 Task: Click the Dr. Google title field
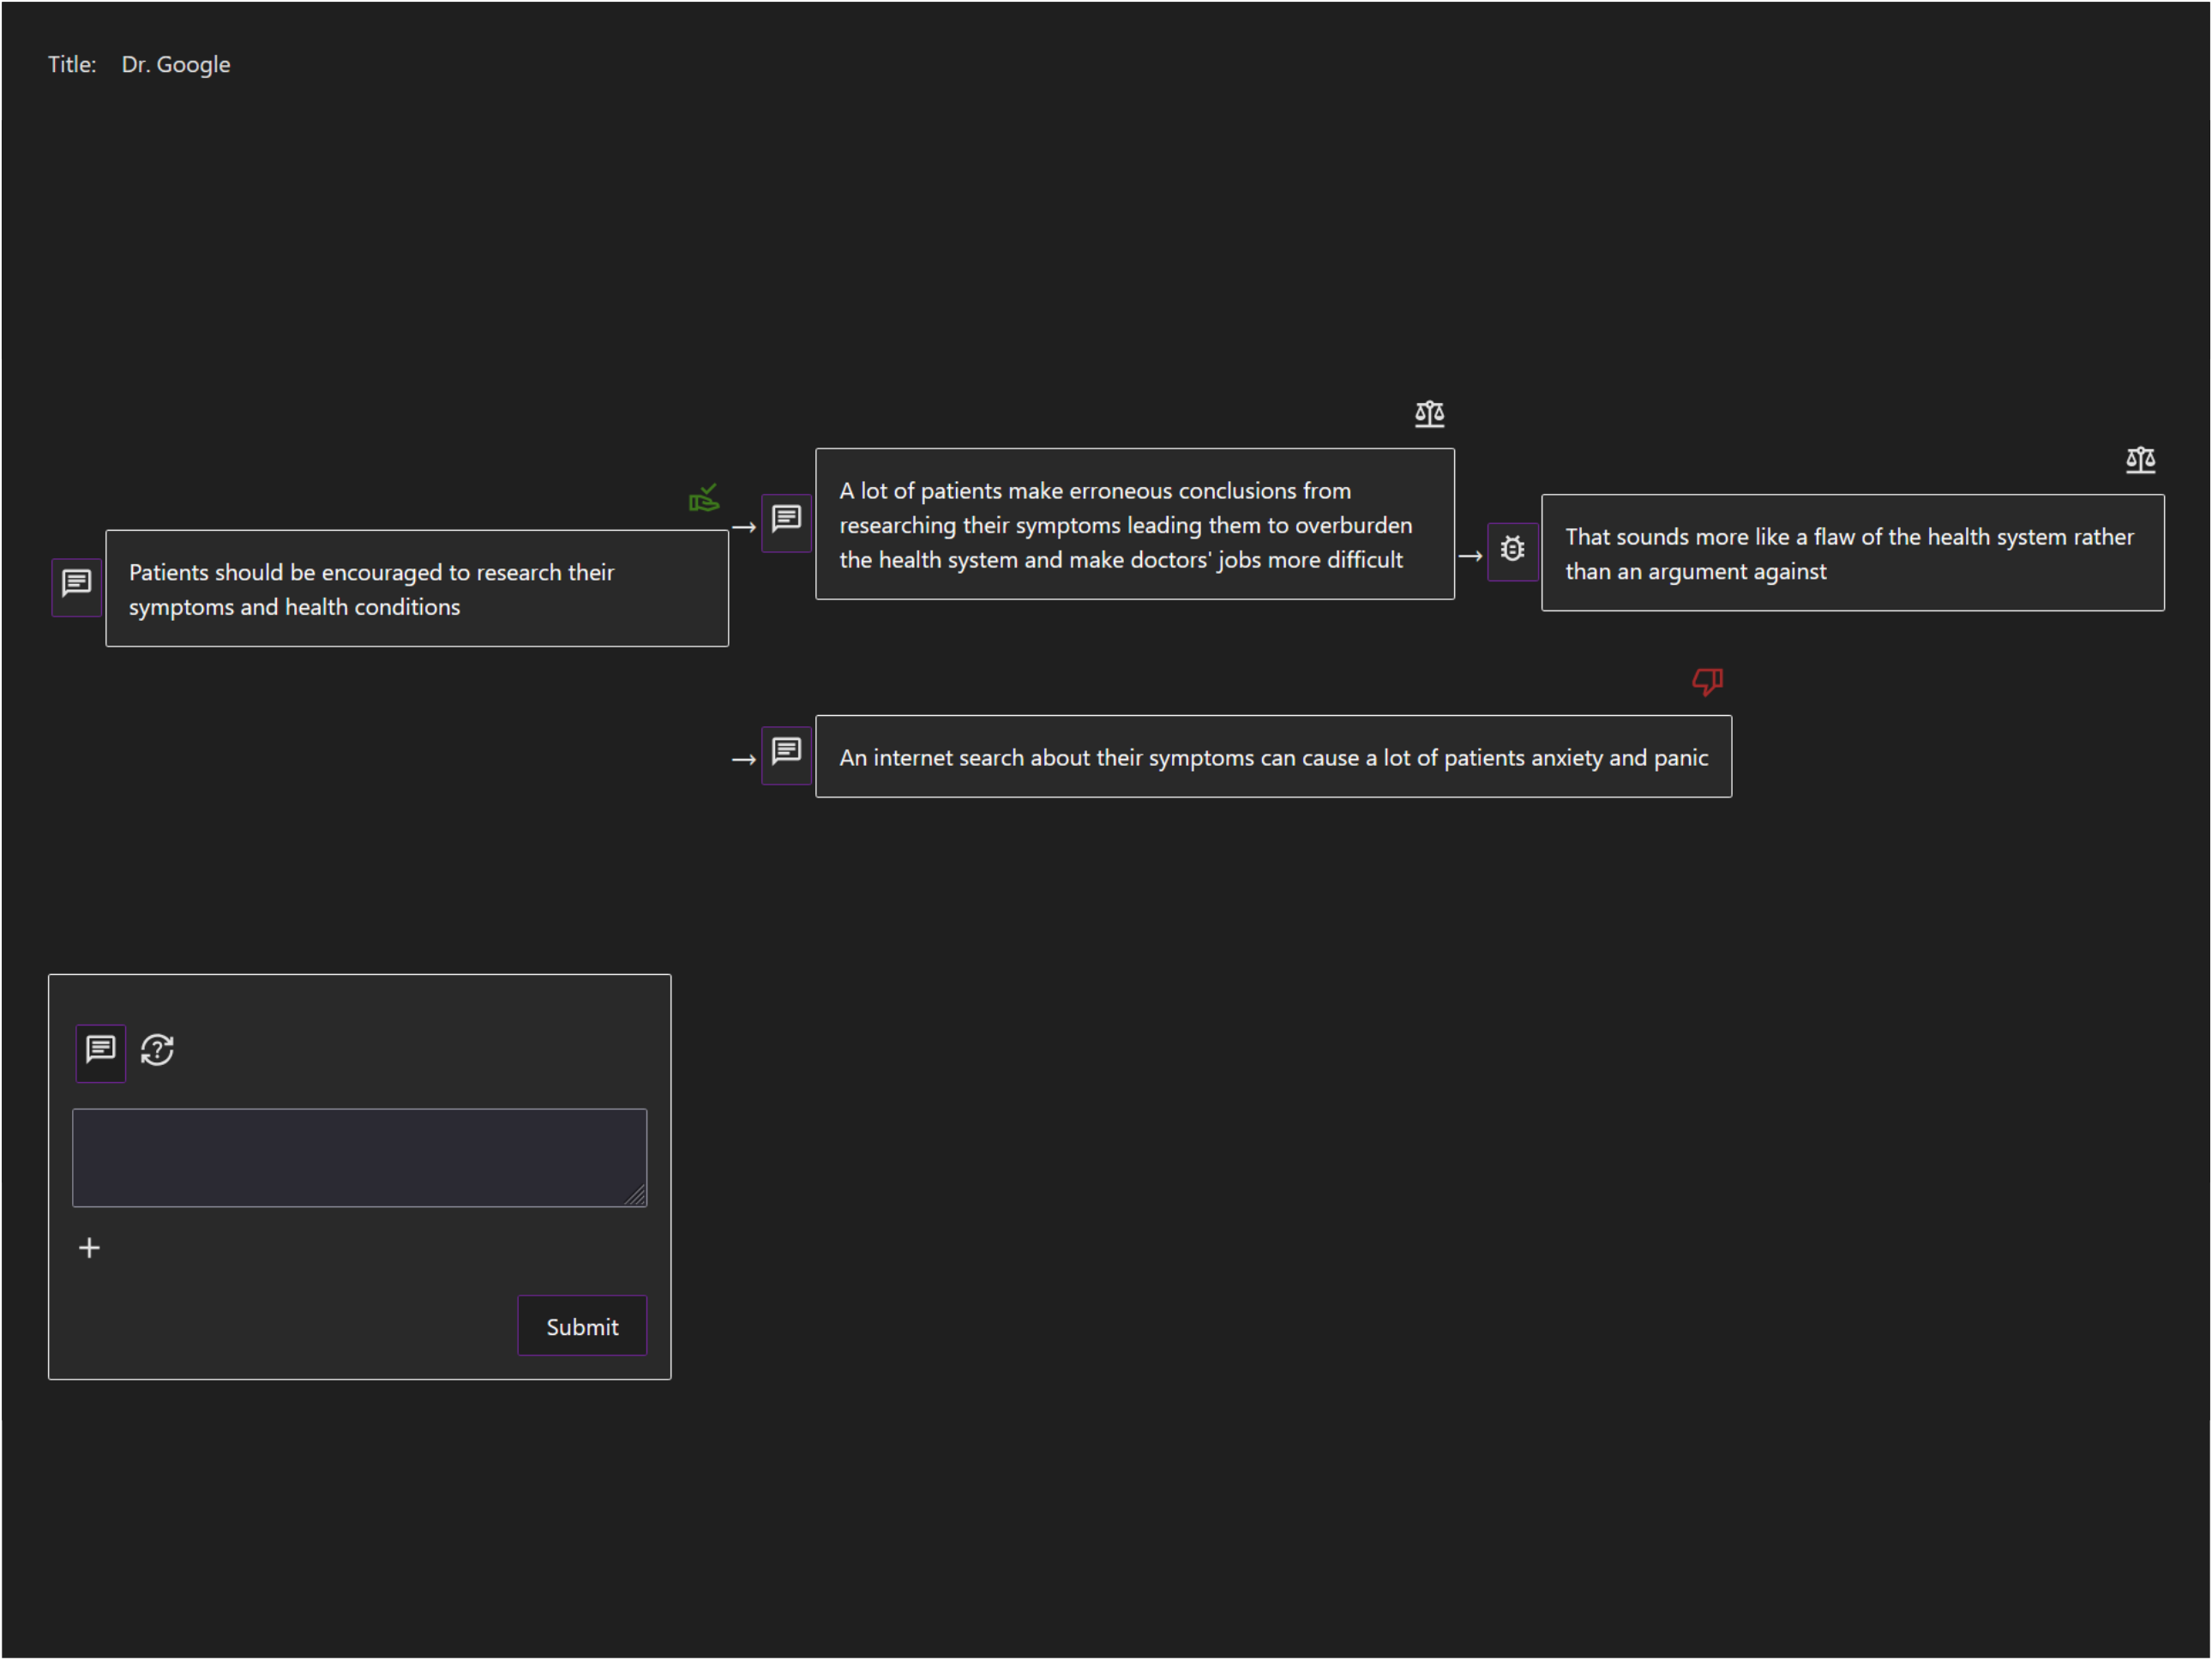click(x=176, y=64)
